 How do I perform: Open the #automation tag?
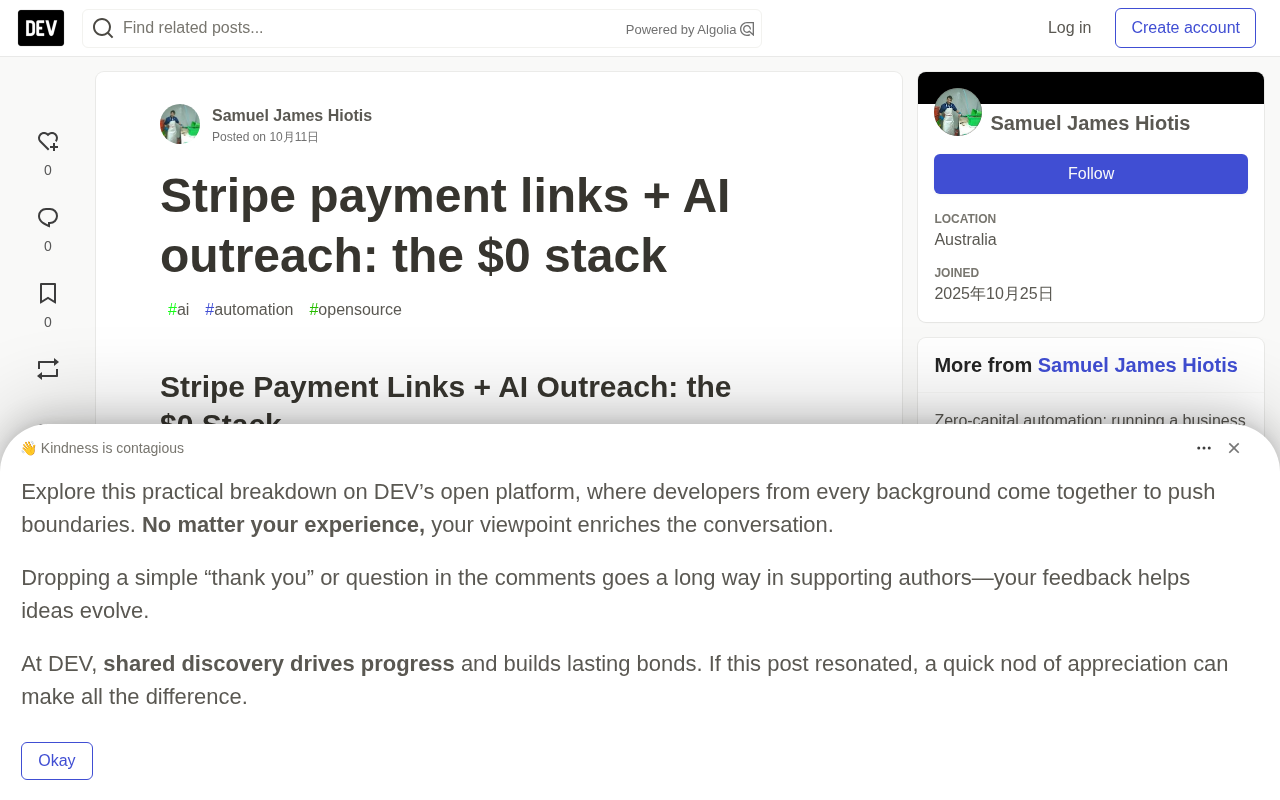click(x=249, y=310)
